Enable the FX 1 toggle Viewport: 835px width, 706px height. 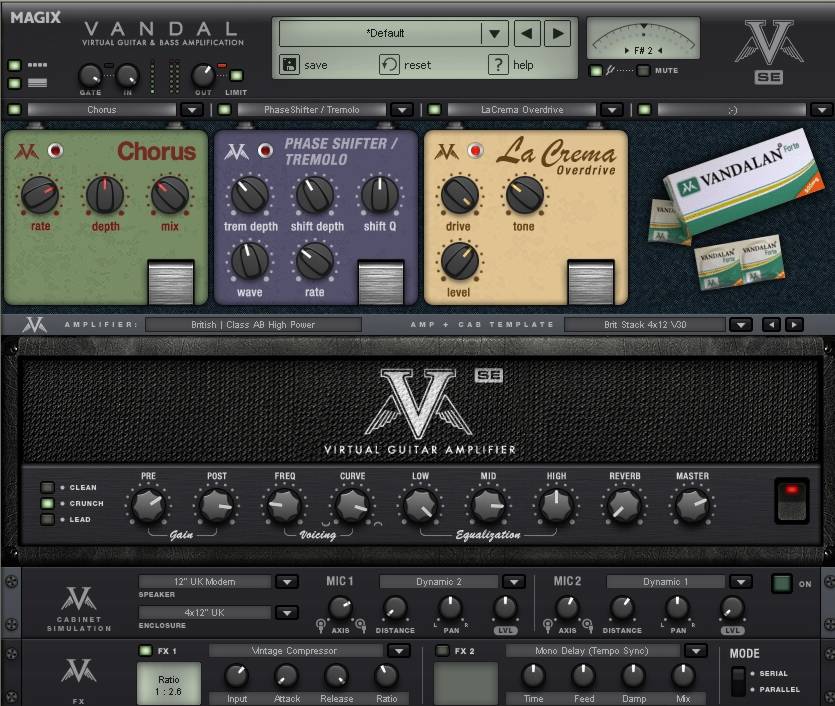145,651
